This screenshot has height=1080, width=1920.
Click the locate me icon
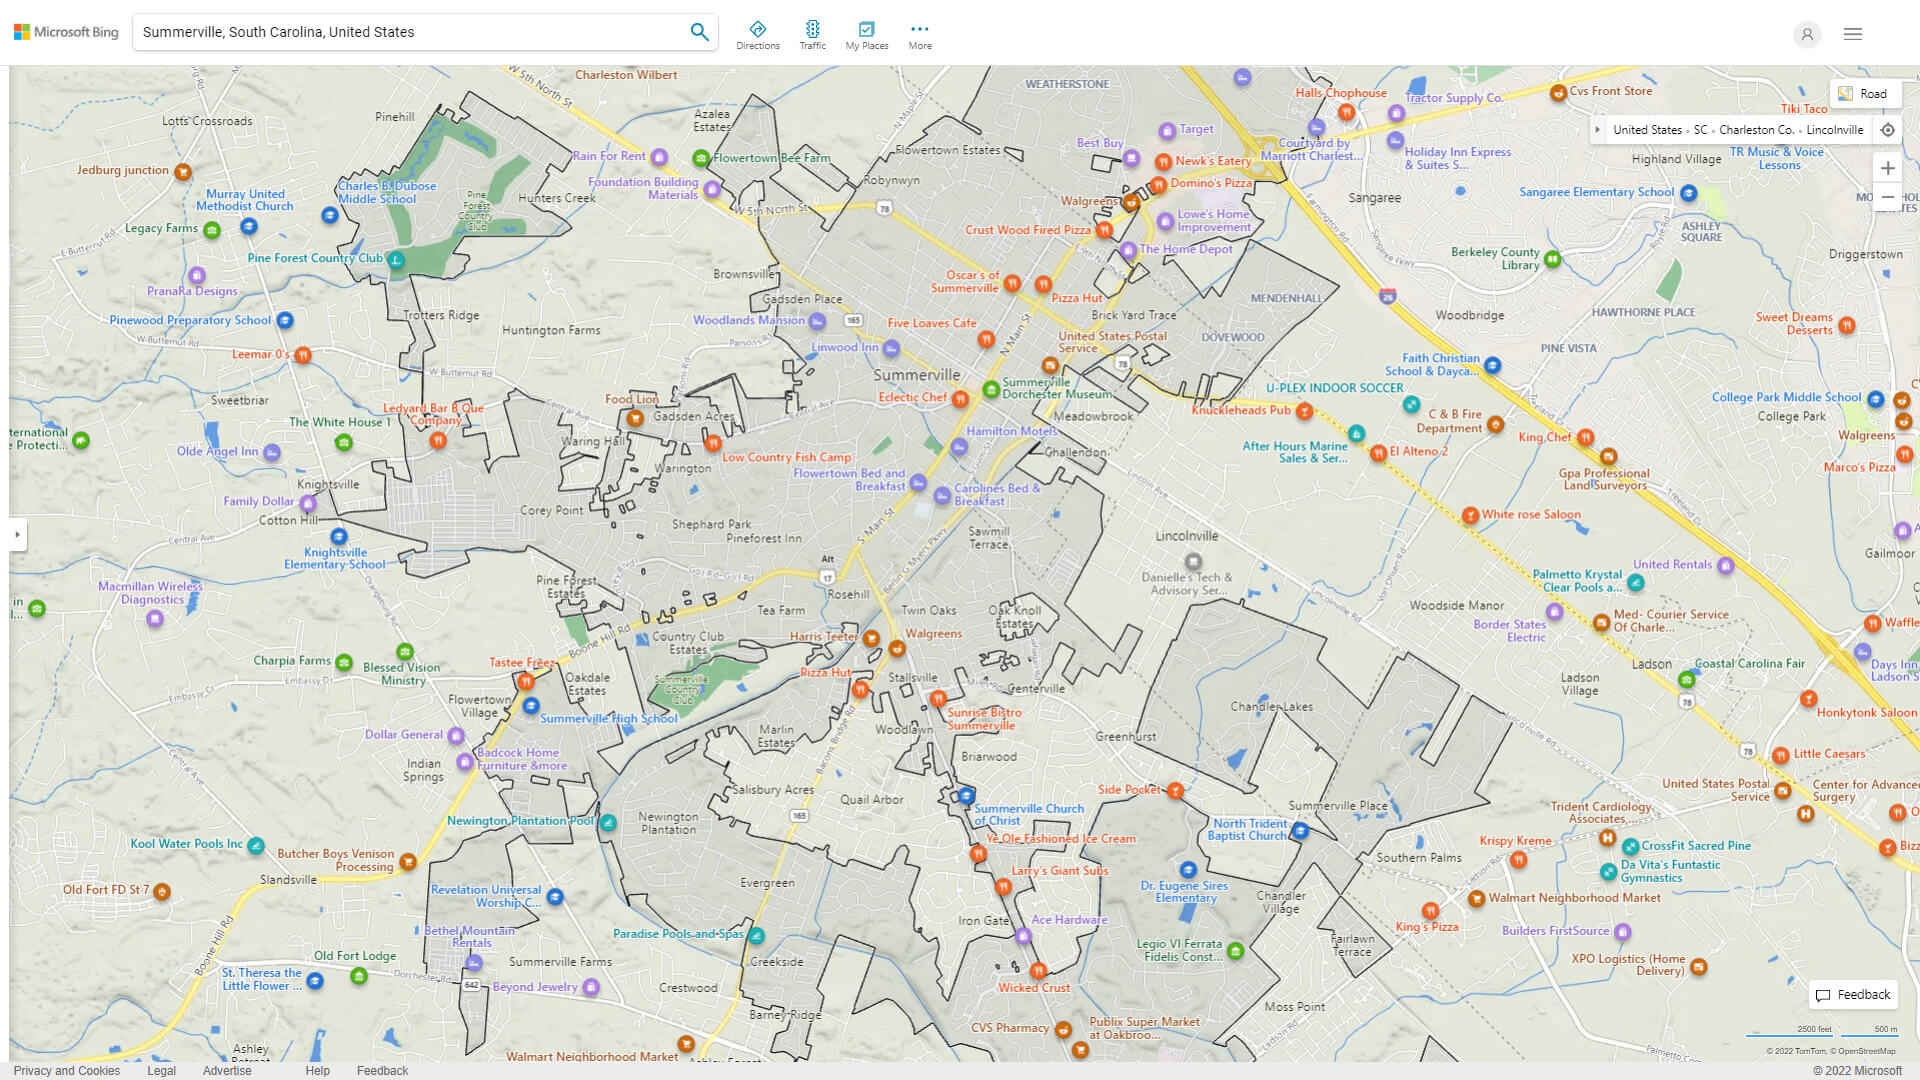[x=1887, y=130]
